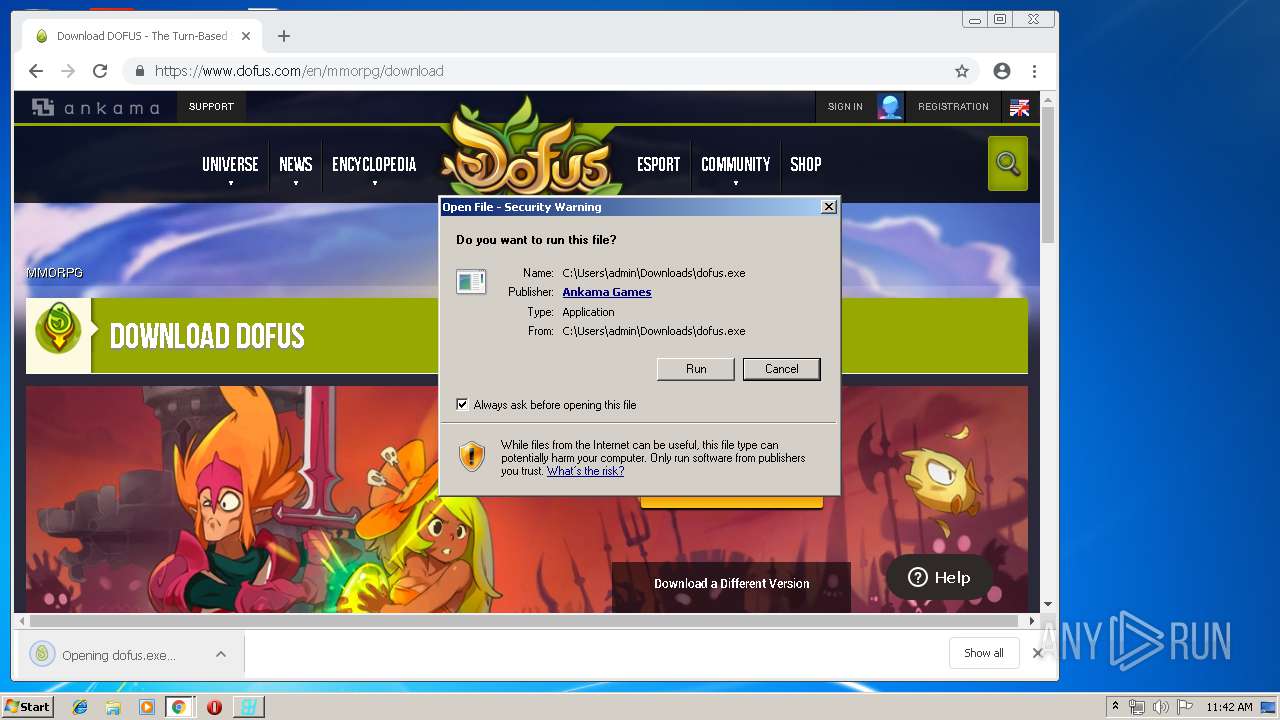Image resolution: width=1280 pixels, height=720 pixels.
Task: Click Sign In text link
Action: point(845,107)
